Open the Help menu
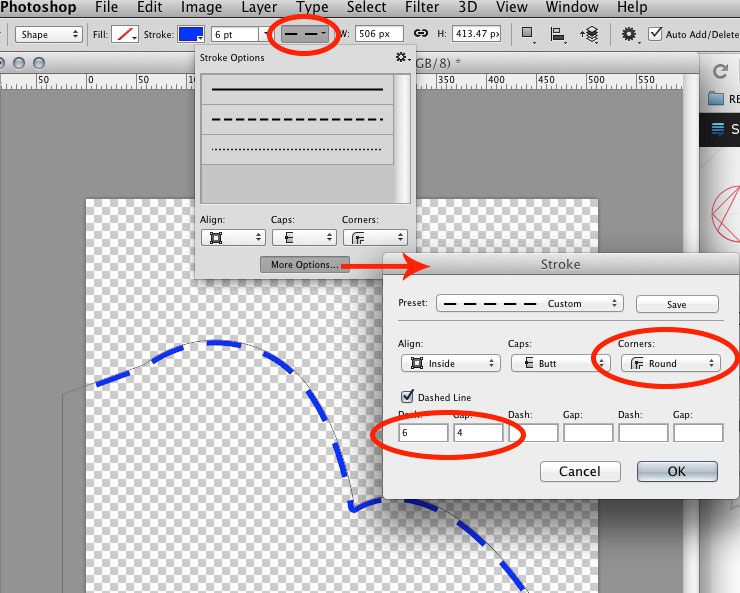 [x=632, y=7]
